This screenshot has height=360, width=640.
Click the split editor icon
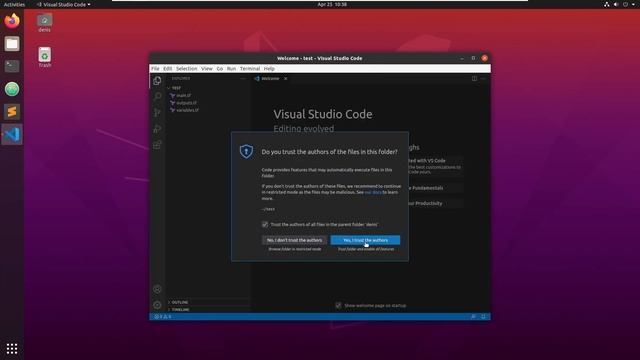[474, 78]
